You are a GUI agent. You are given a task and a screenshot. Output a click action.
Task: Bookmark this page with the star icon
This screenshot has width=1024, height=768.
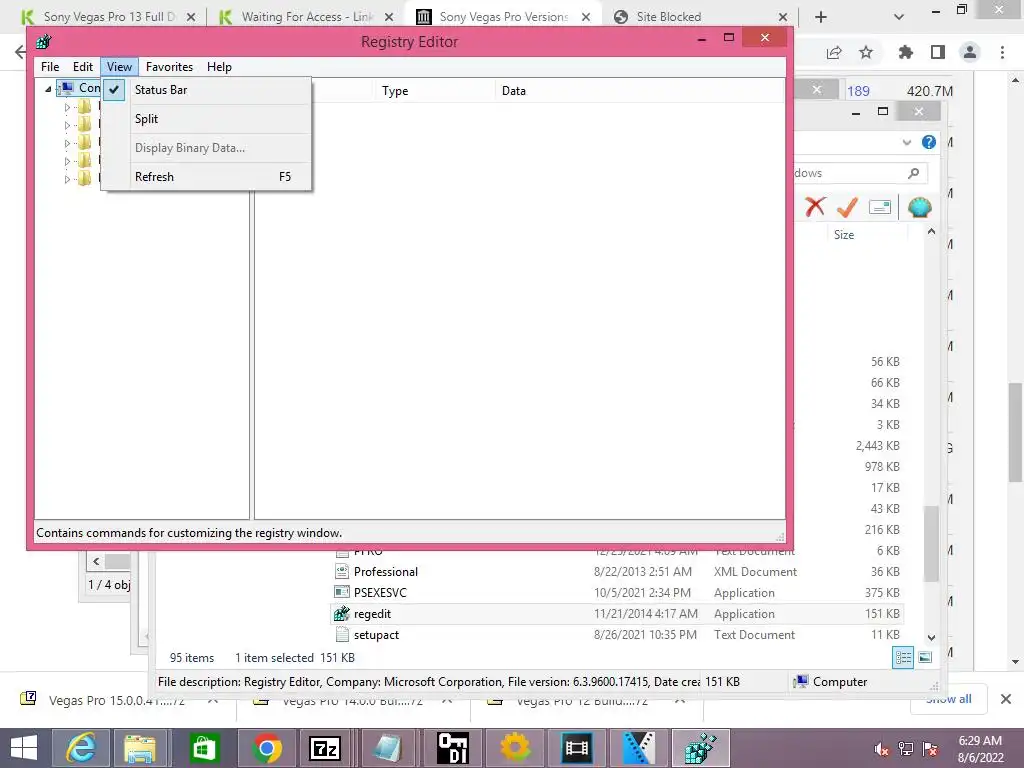[x=866, y=52]
